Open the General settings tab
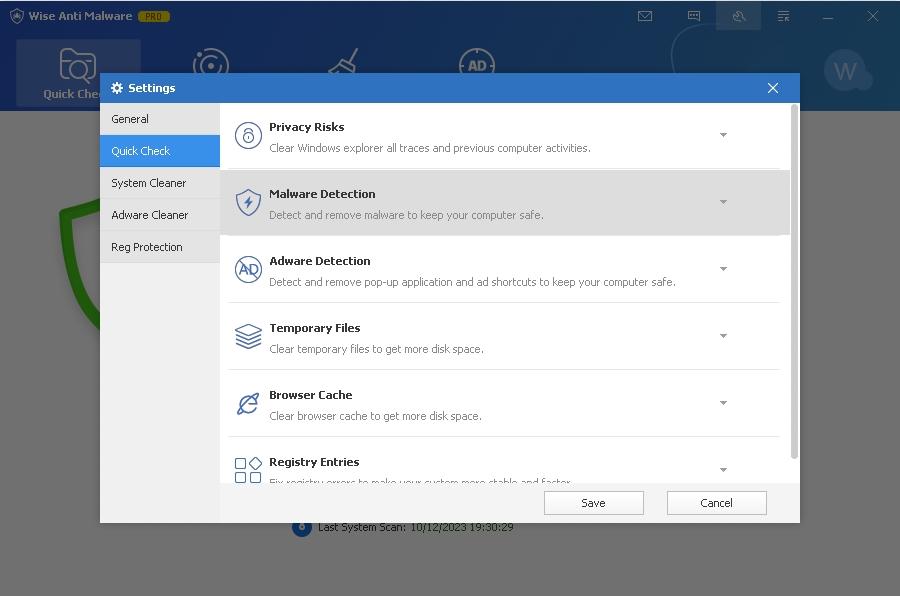Image resolution: width=900 pixels, height=596 pixels. tap(160, 119)
